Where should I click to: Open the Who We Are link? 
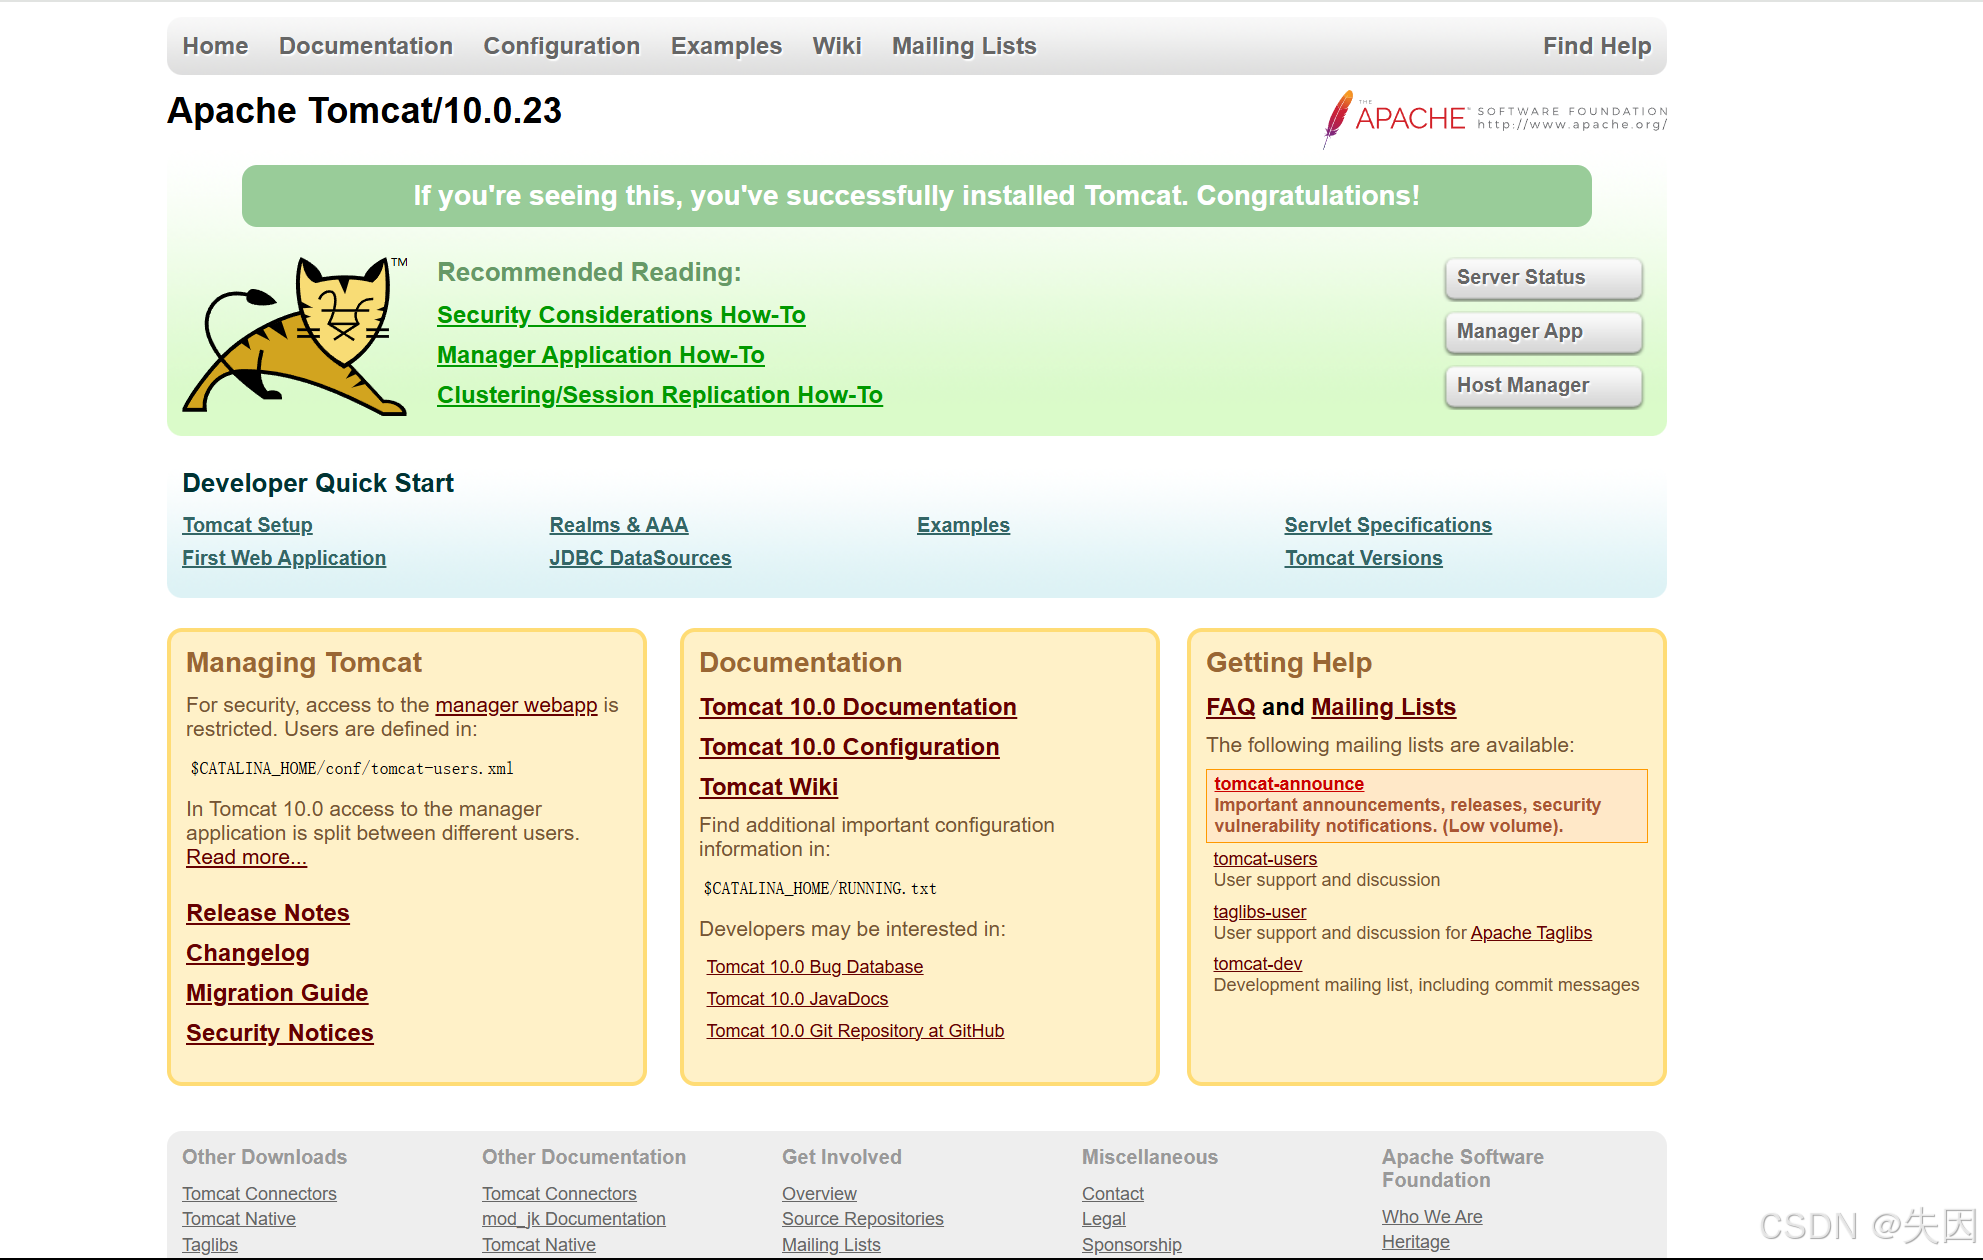tap(1432, 1217)
